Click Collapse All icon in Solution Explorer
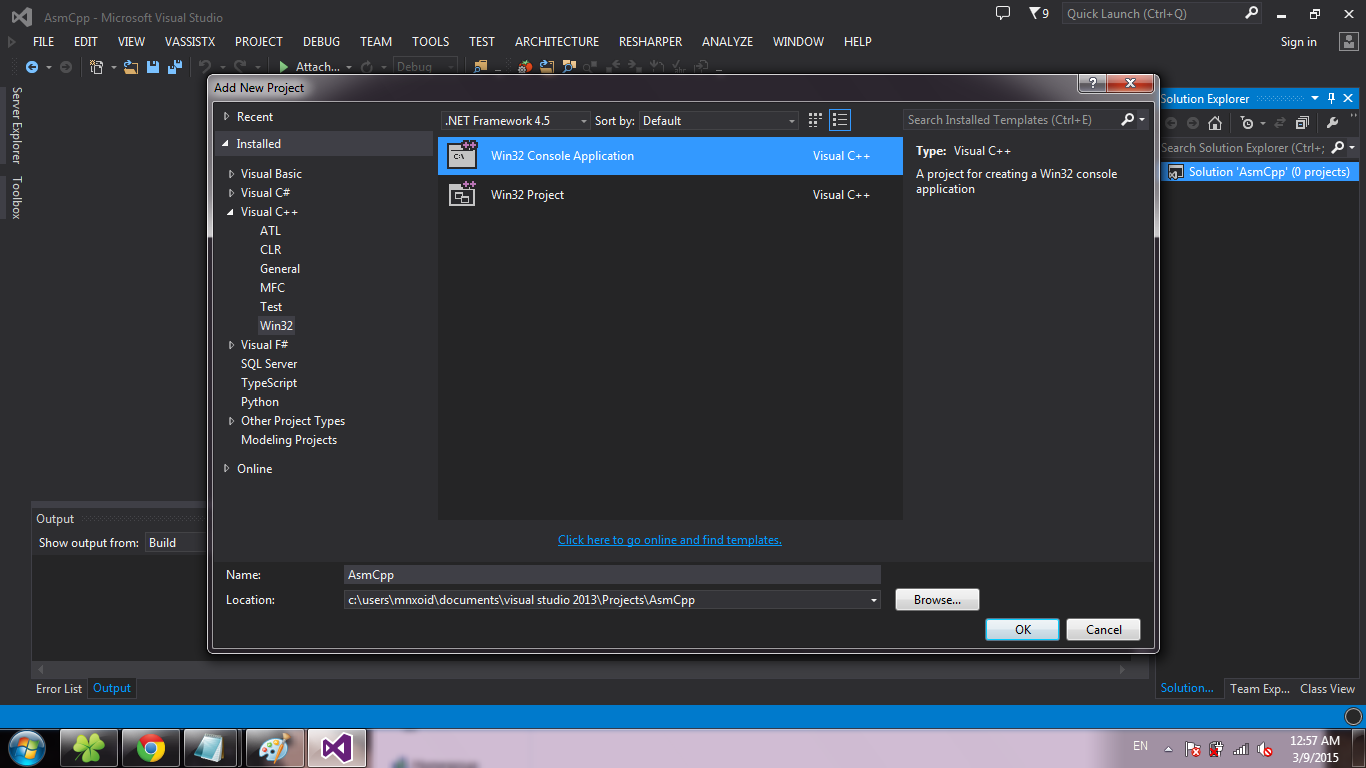Viewport: 1366px width, 768px height. pyautogui.click(x=1302, y=123)
